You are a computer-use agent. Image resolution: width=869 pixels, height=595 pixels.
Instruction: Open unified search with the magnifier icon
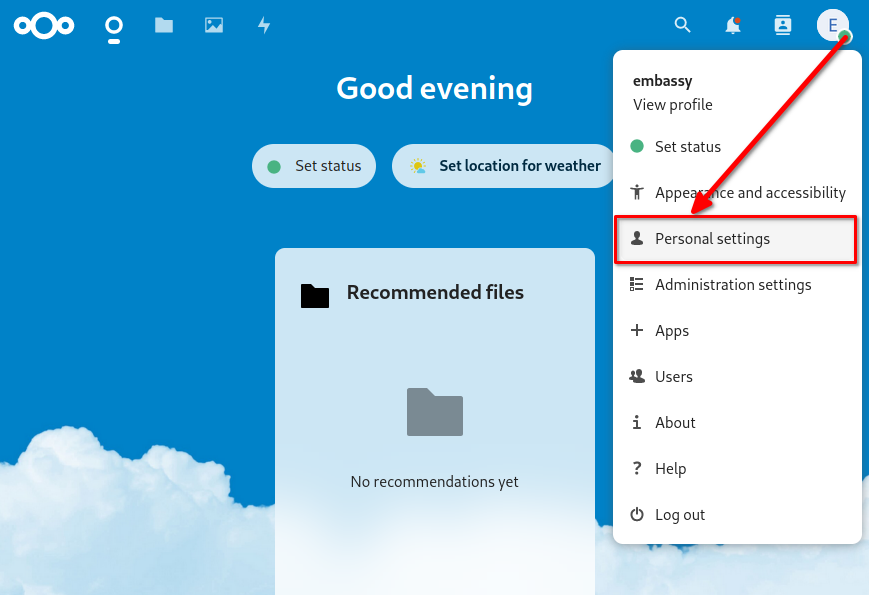click(682, 25)
